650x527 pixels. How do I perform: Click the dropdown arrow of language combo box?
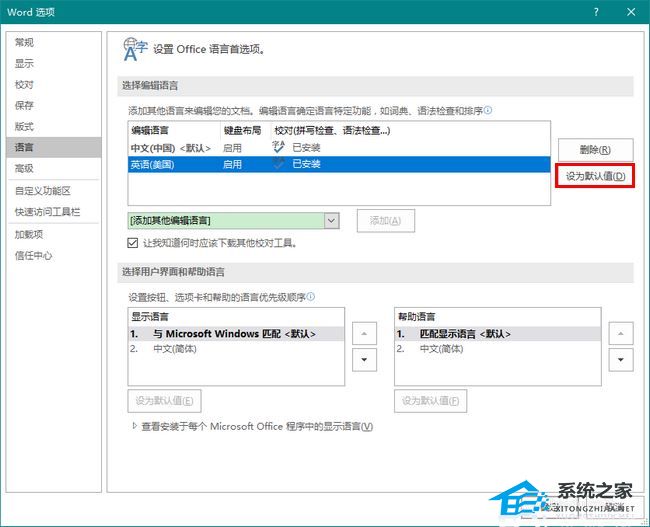[x=331, y=221]
